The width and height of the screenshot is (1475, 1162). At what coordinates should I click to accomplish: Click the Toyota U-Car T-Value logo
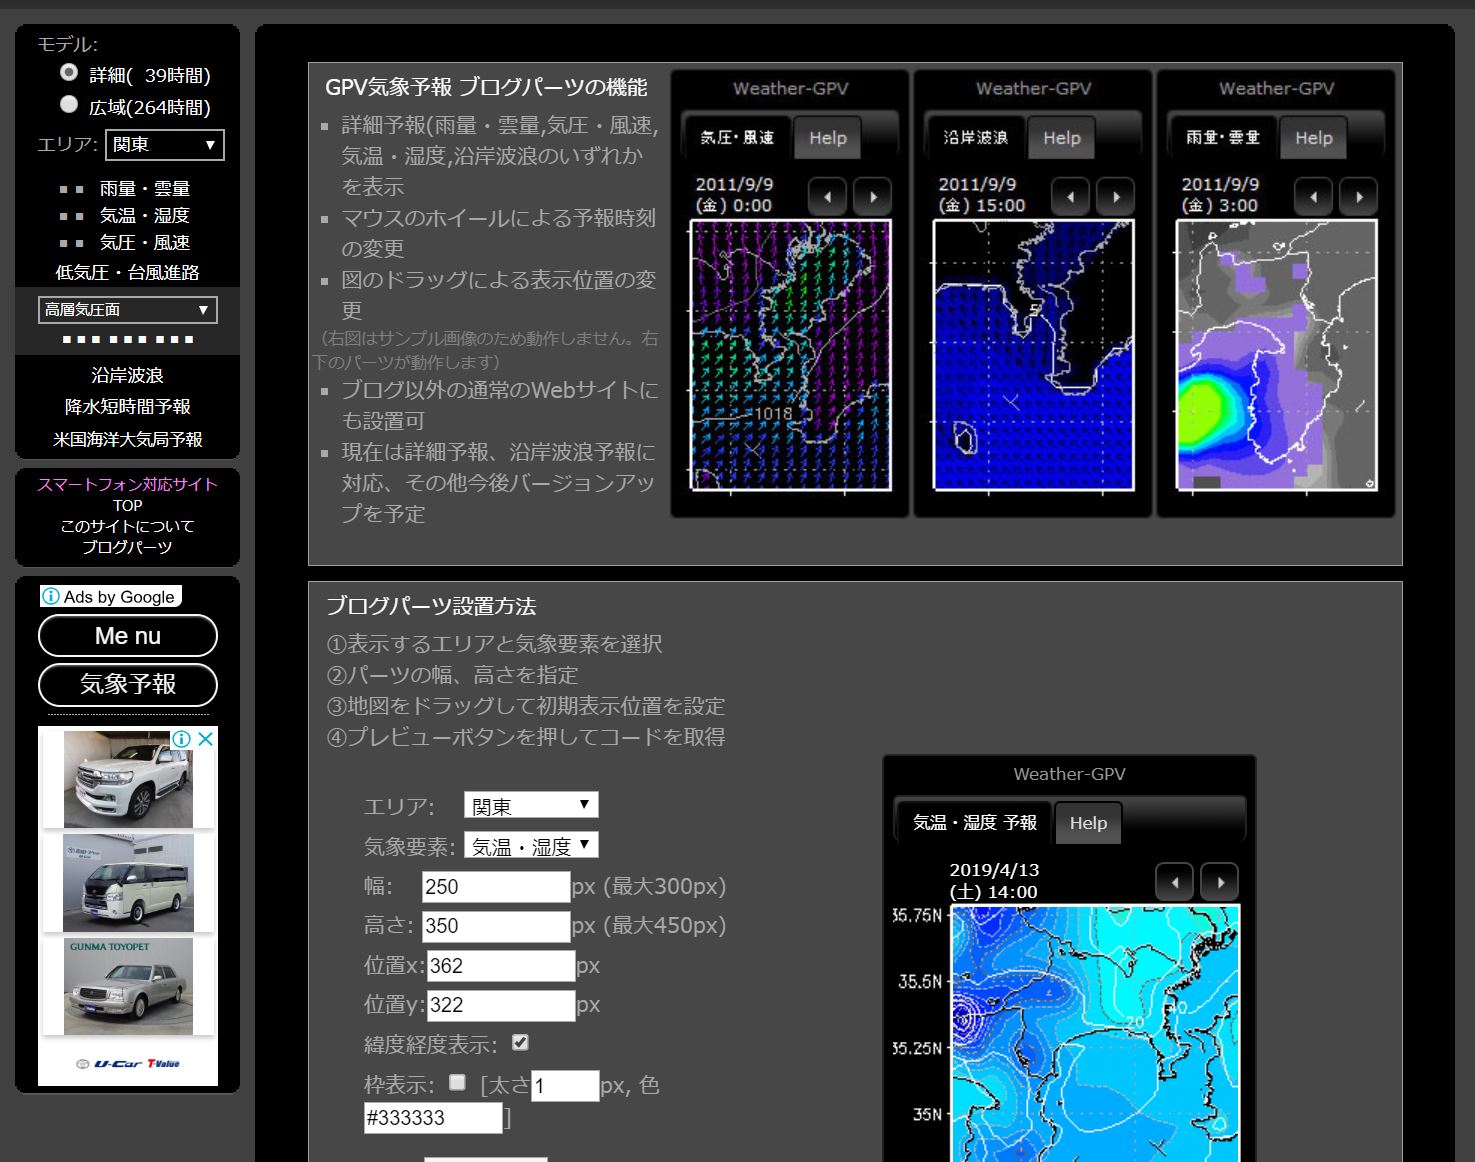coord(128,1063)
